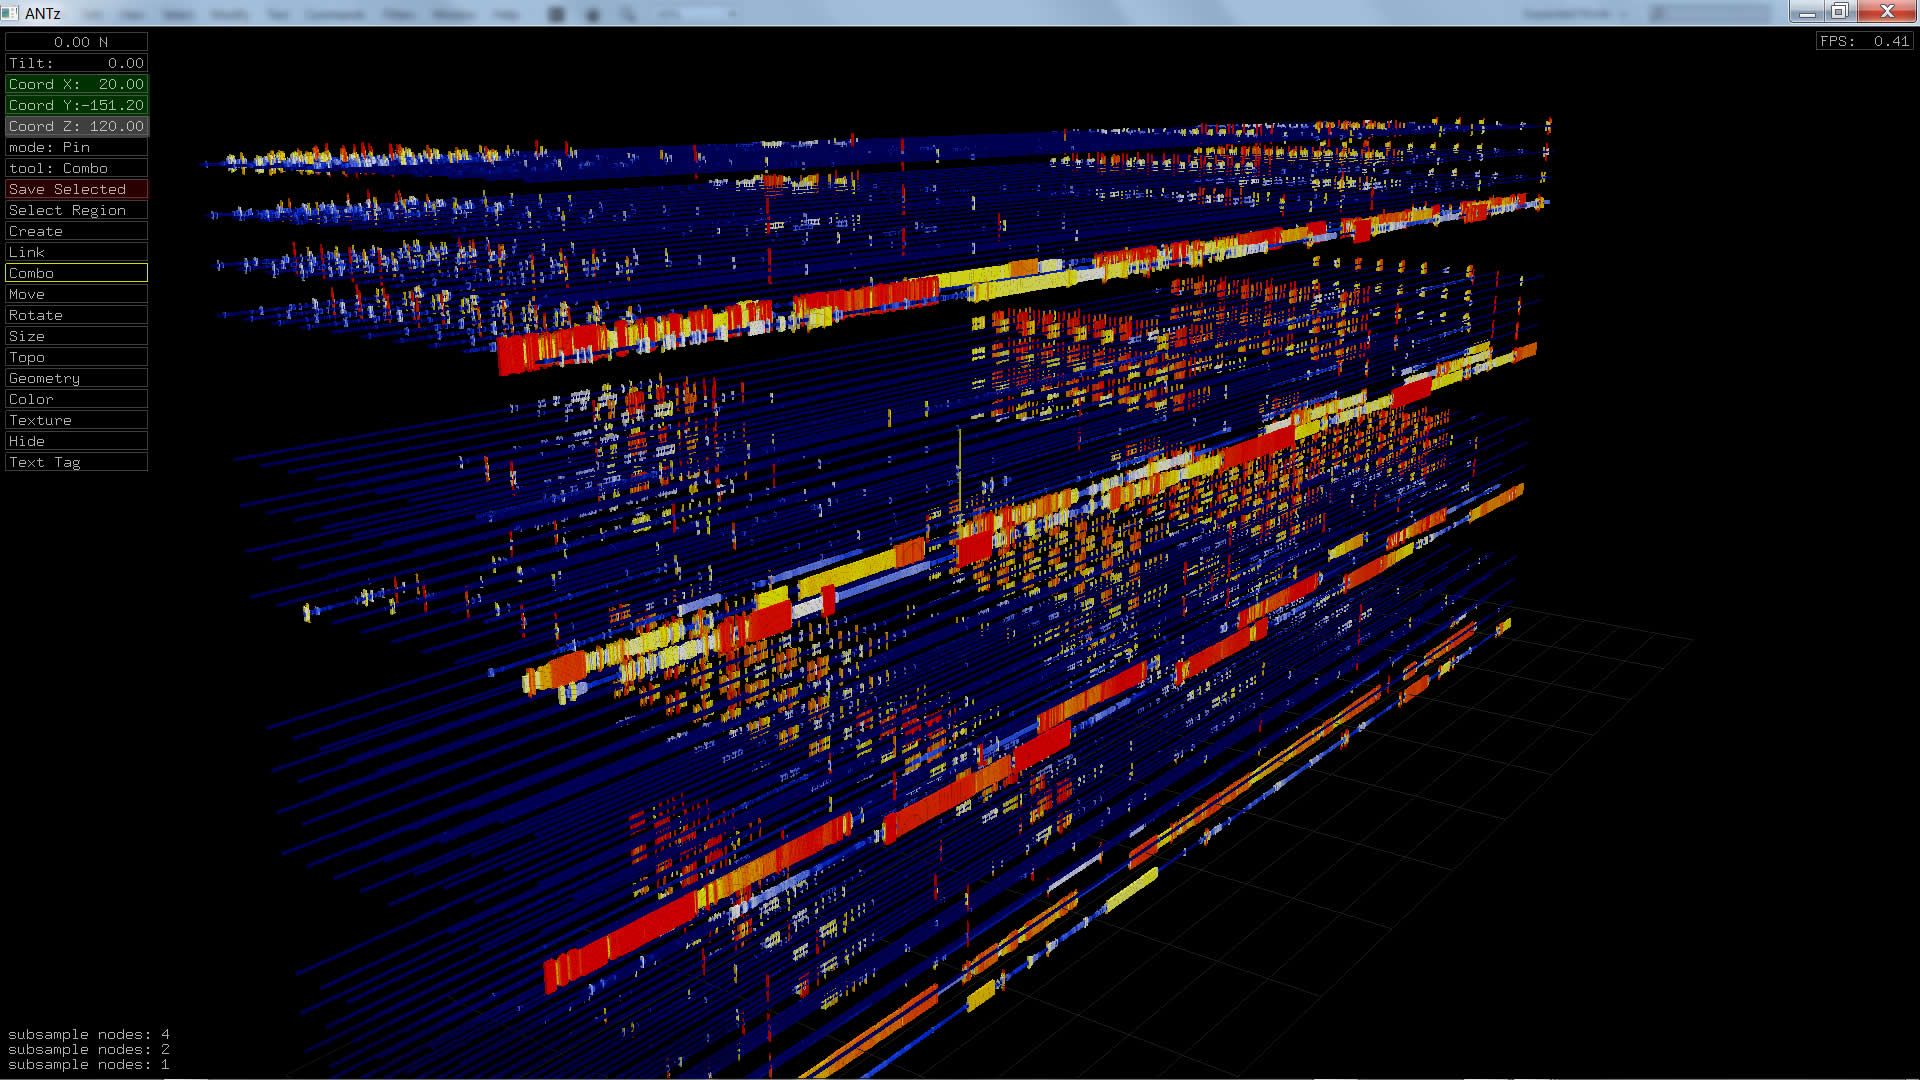Choose the Color tool
Image resolution: width=1920 pixels, height=1080 pixels.
pos(76,399)
